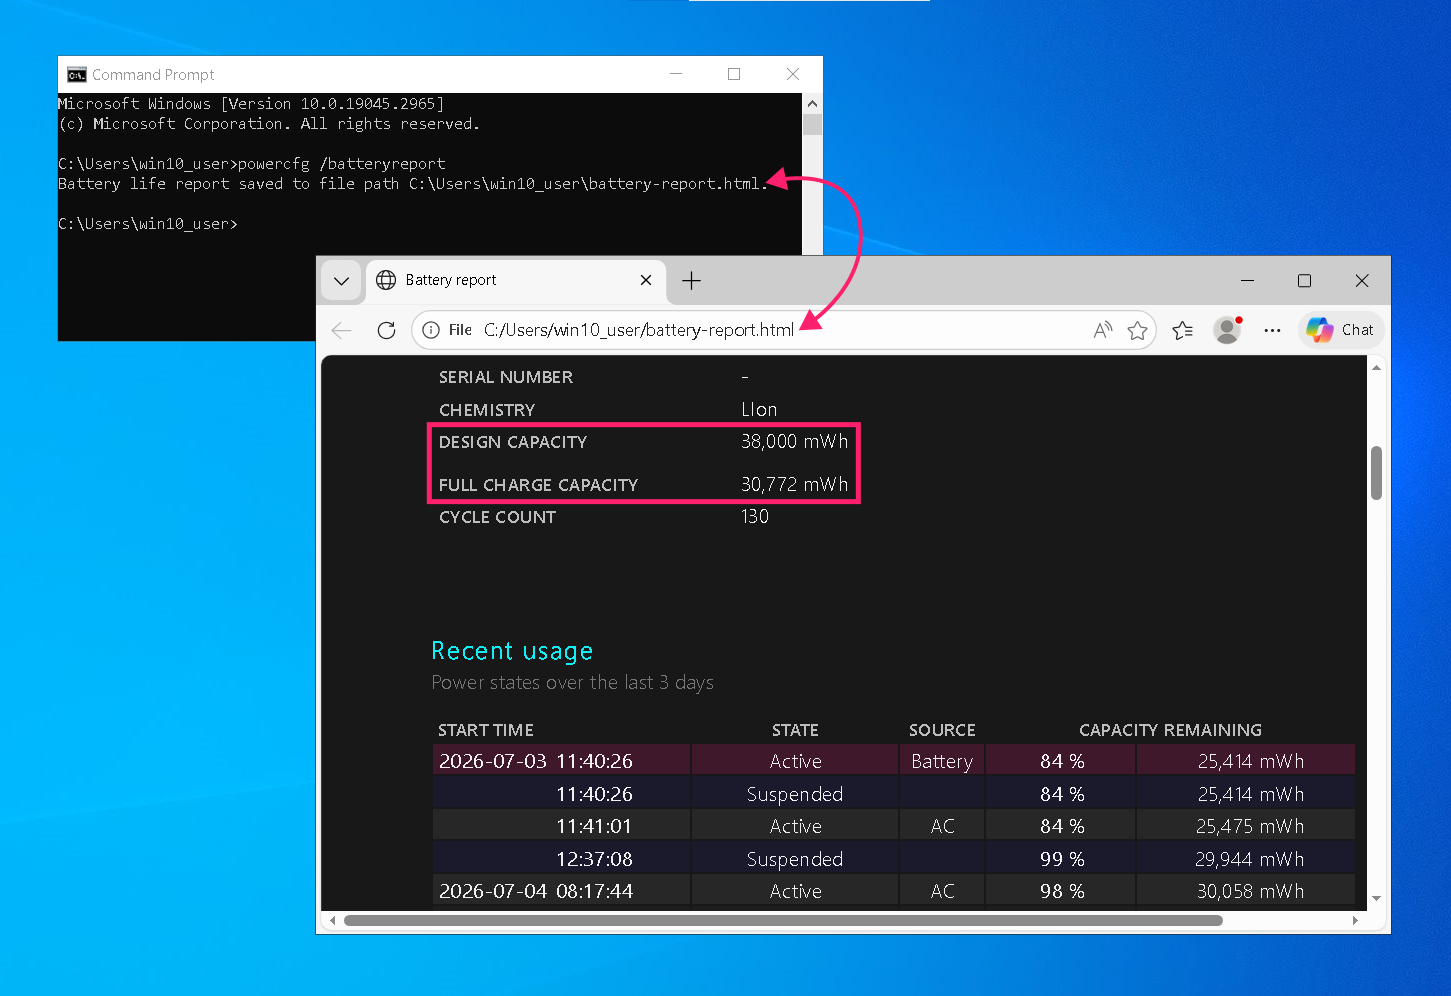Open the Settings and more menu
1451x996 pixels.
point(1272,330)
